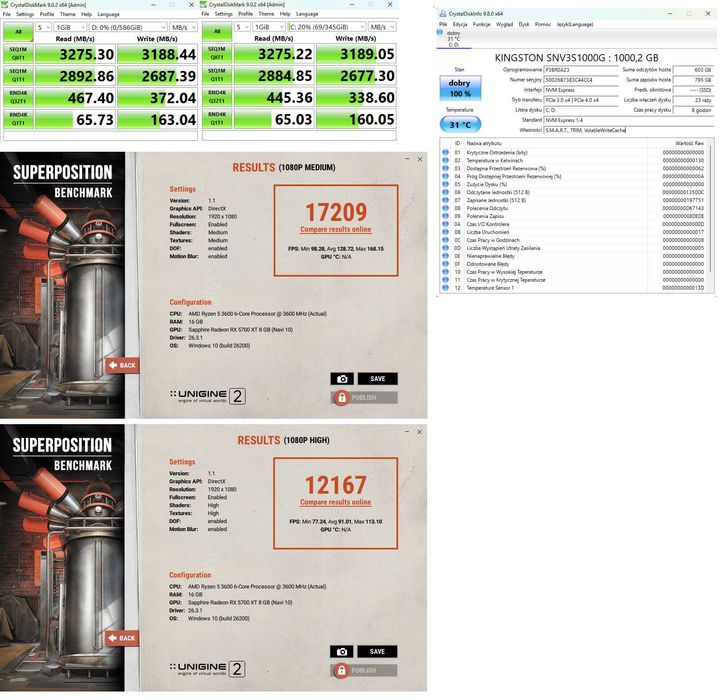Click status icon of Polecenia Zapisu row

click(x=445, y=216)
